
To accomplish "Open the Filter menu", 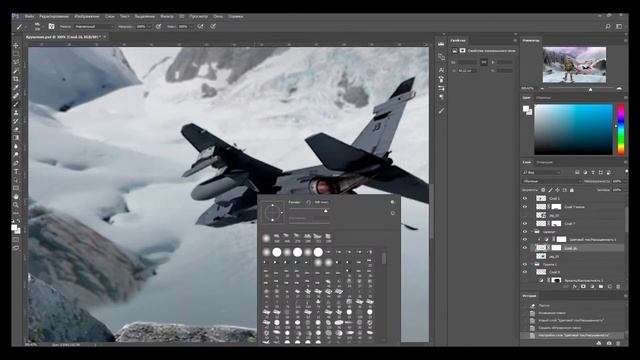I will [167, 16].
